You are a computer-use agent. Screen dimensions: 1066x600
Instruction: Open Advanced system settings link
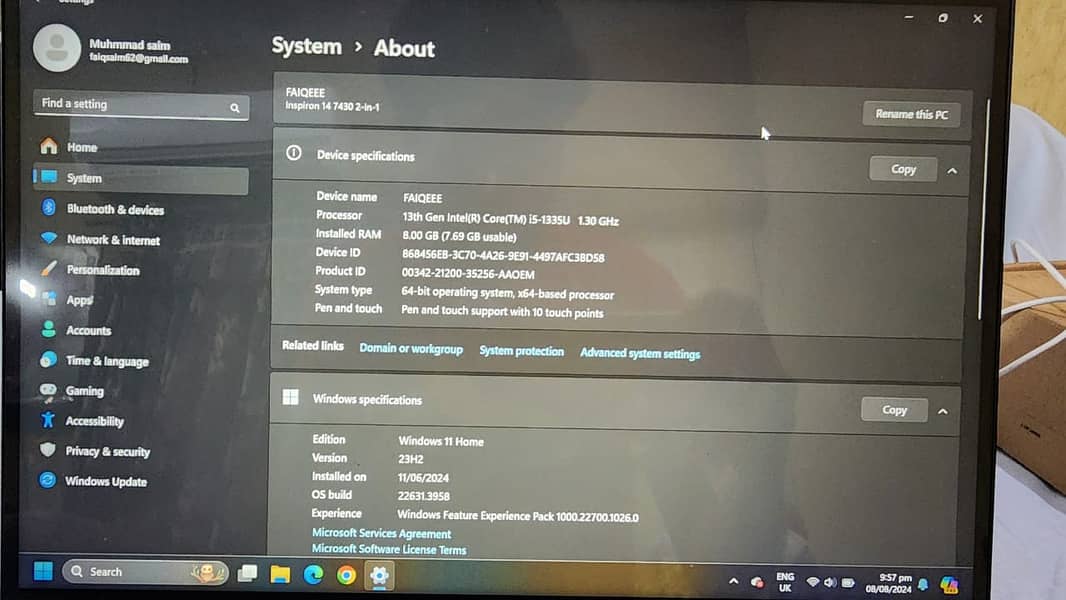coord(640,353)
